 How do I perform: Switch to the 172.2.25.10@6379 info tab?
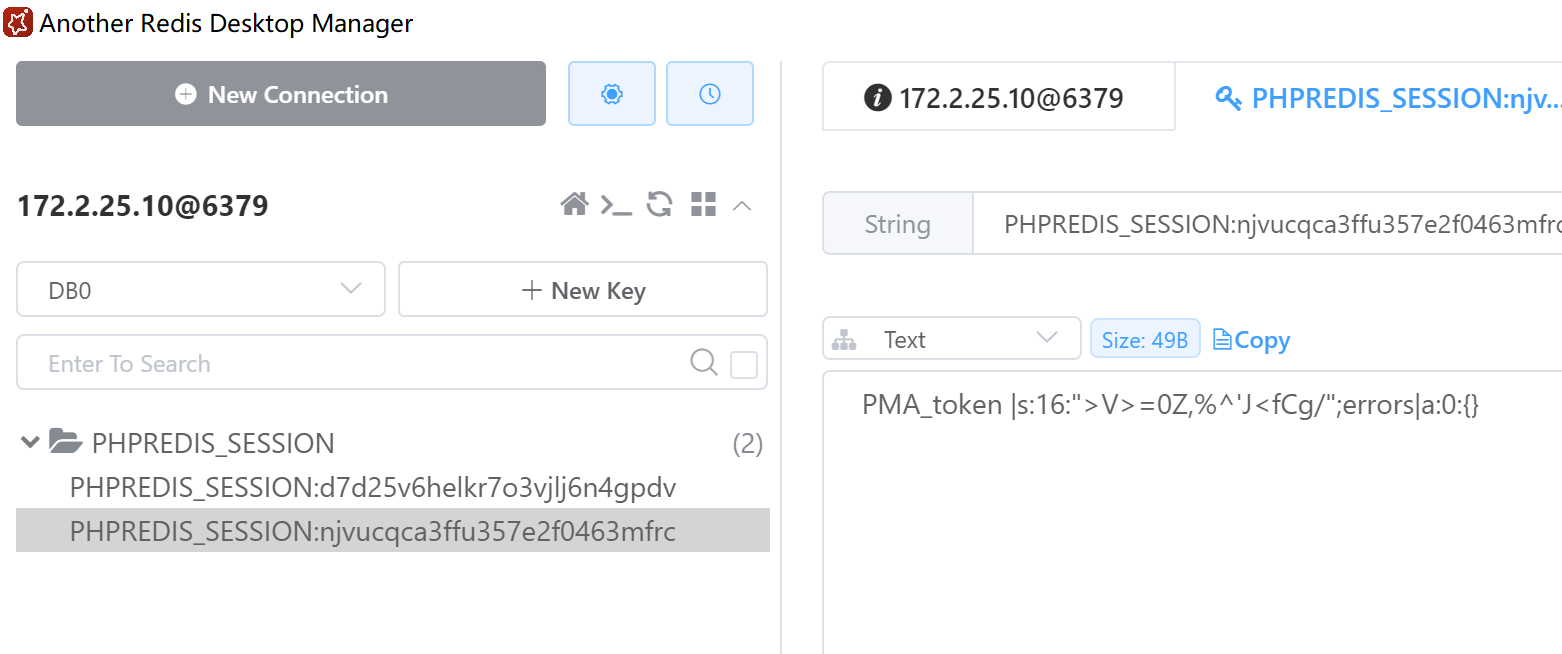pos(997,98)
